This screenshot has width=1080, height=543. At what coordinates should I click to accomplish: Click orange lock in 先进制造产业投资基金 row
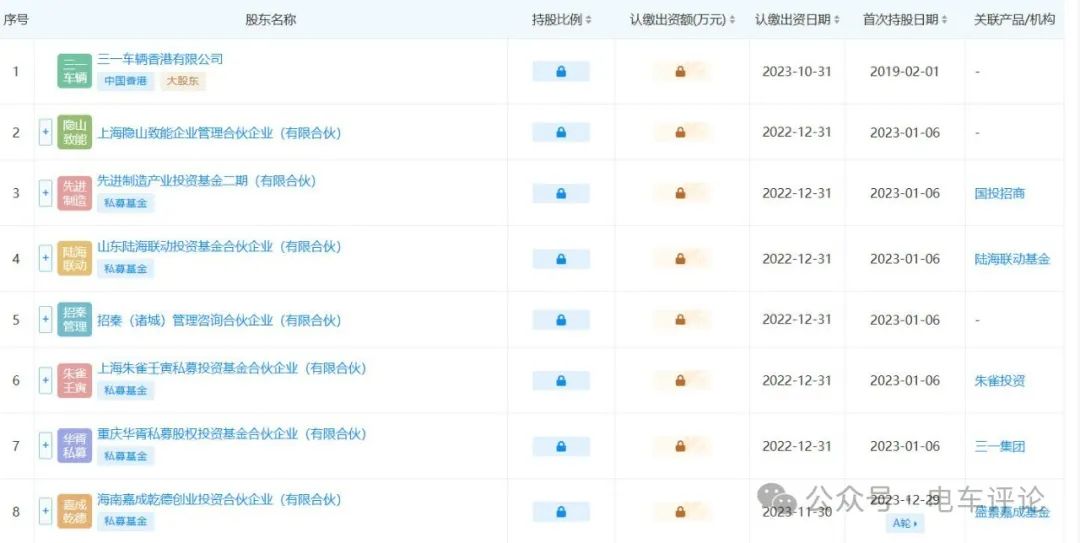[x=681, y=194]
